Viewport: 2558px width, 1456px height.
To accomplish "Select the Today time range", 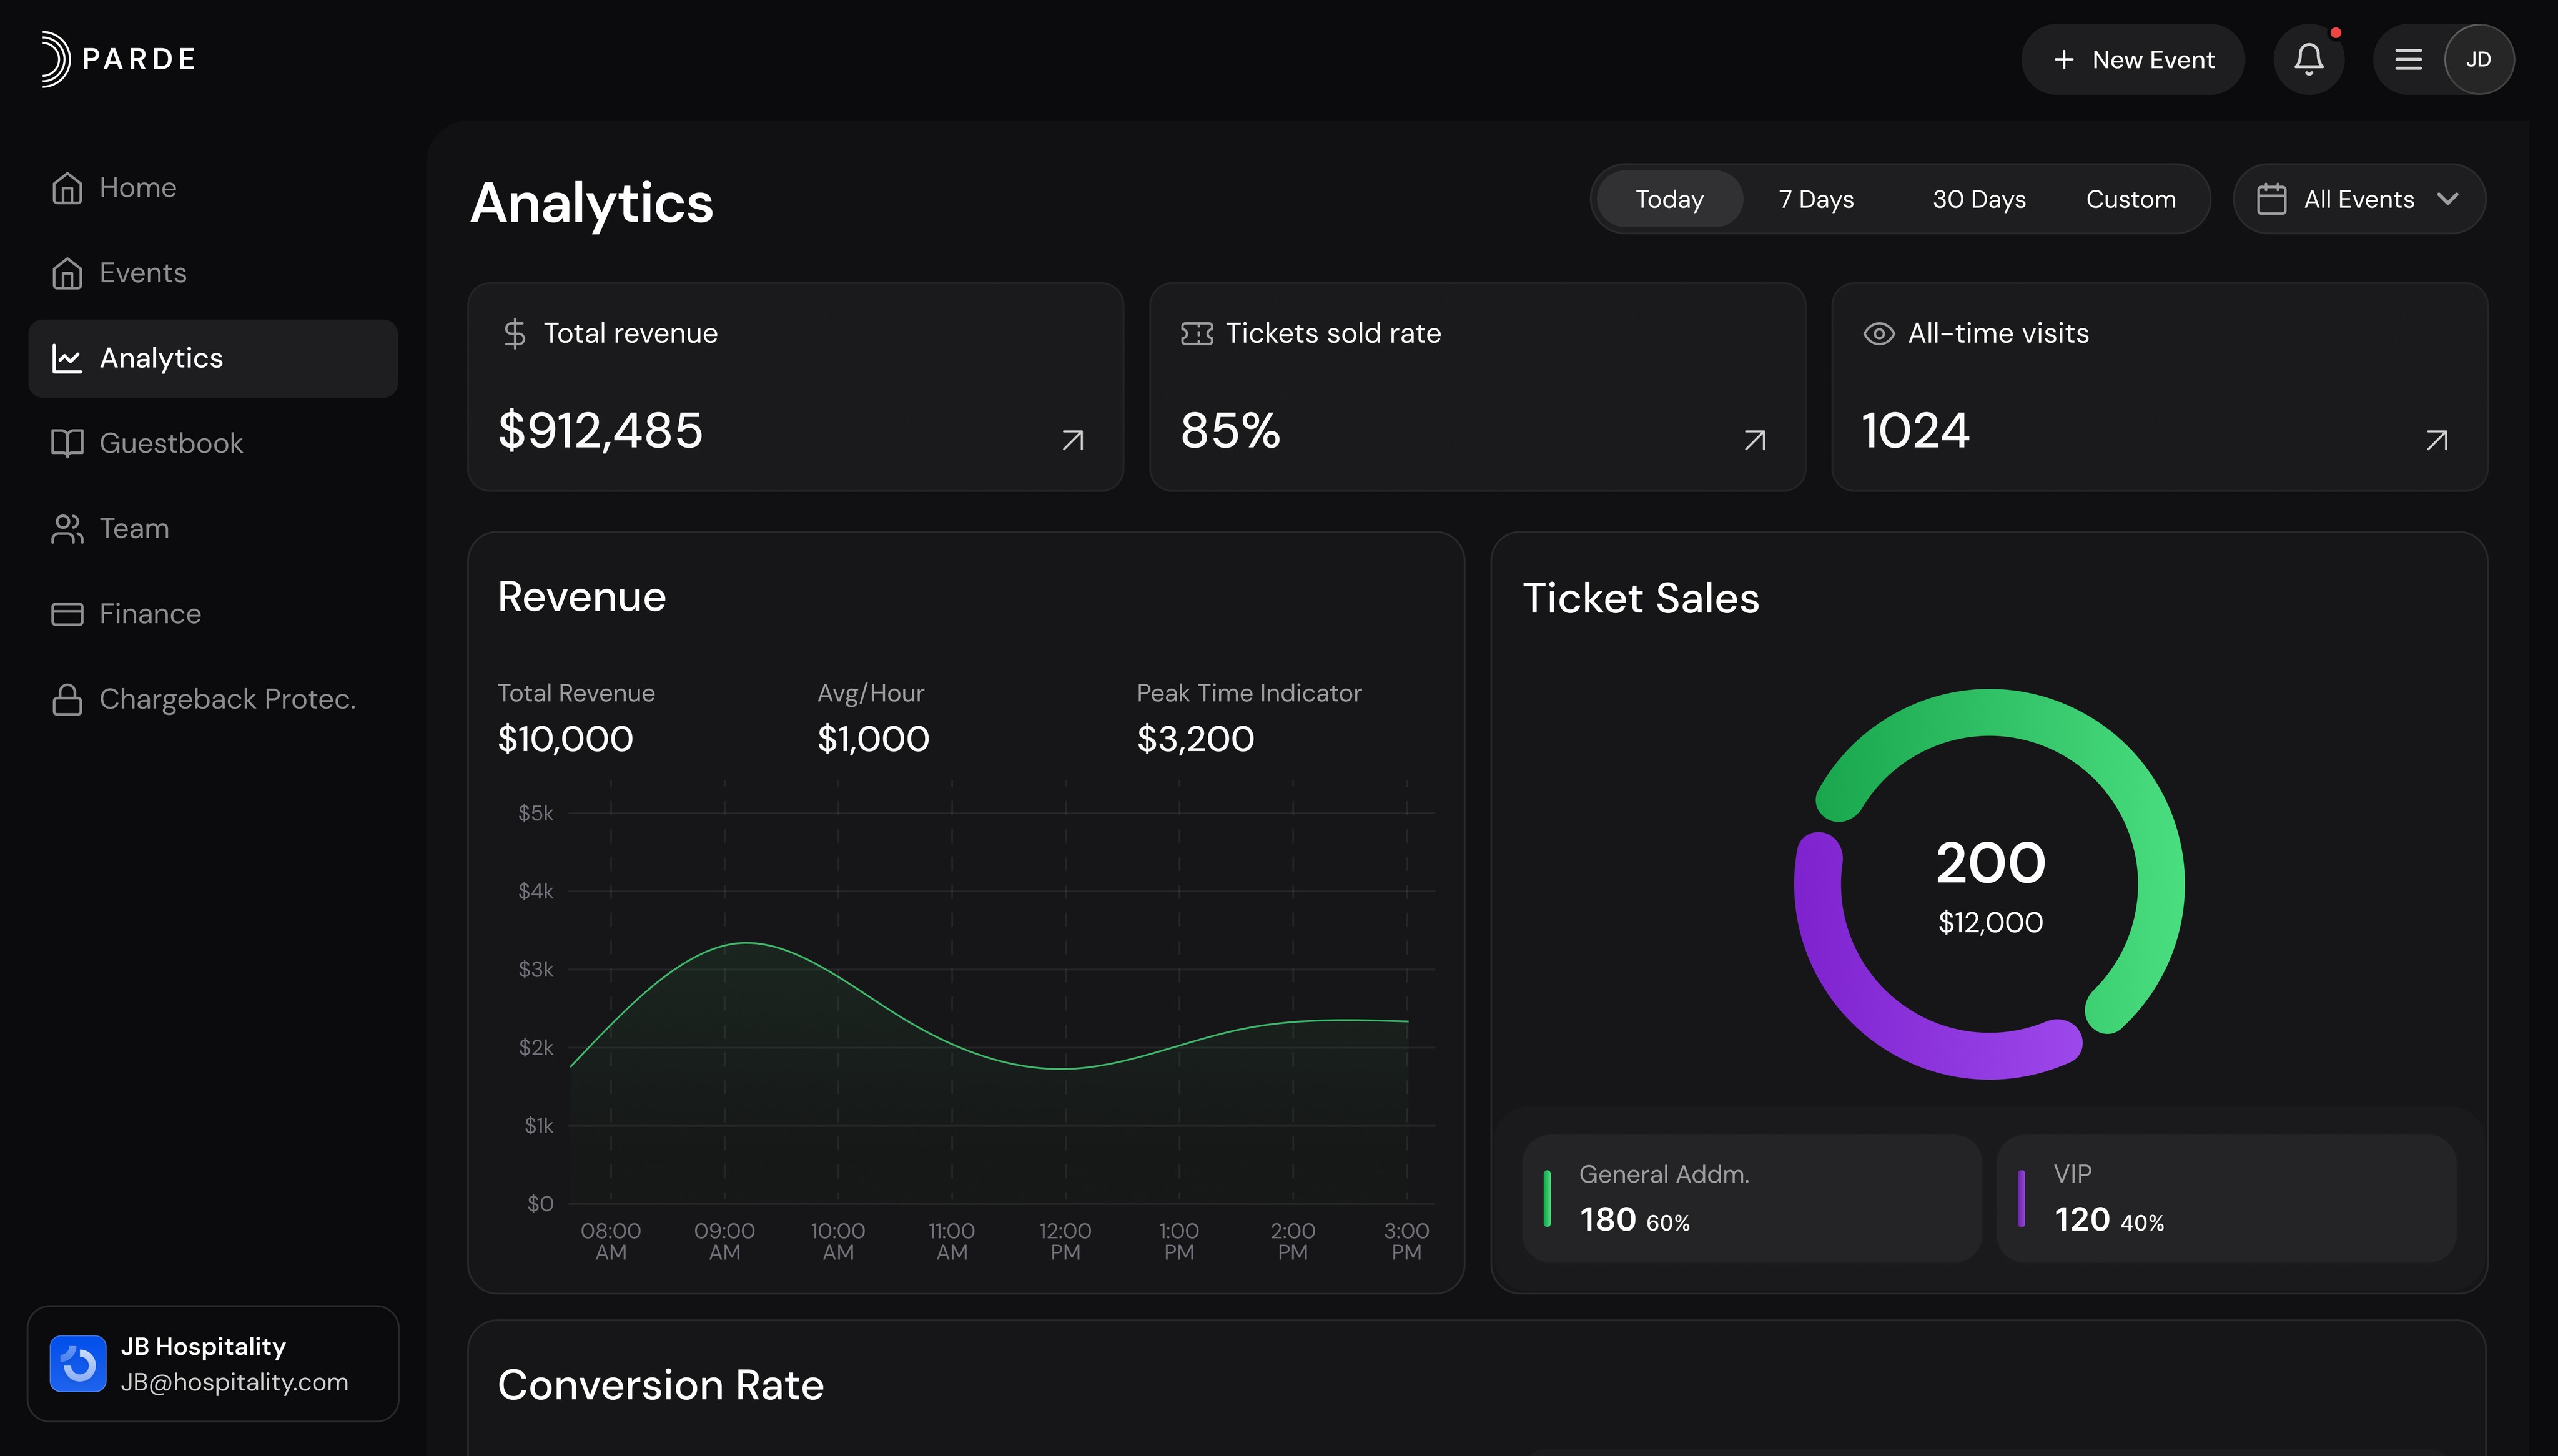I will [x=1669, y=199].
